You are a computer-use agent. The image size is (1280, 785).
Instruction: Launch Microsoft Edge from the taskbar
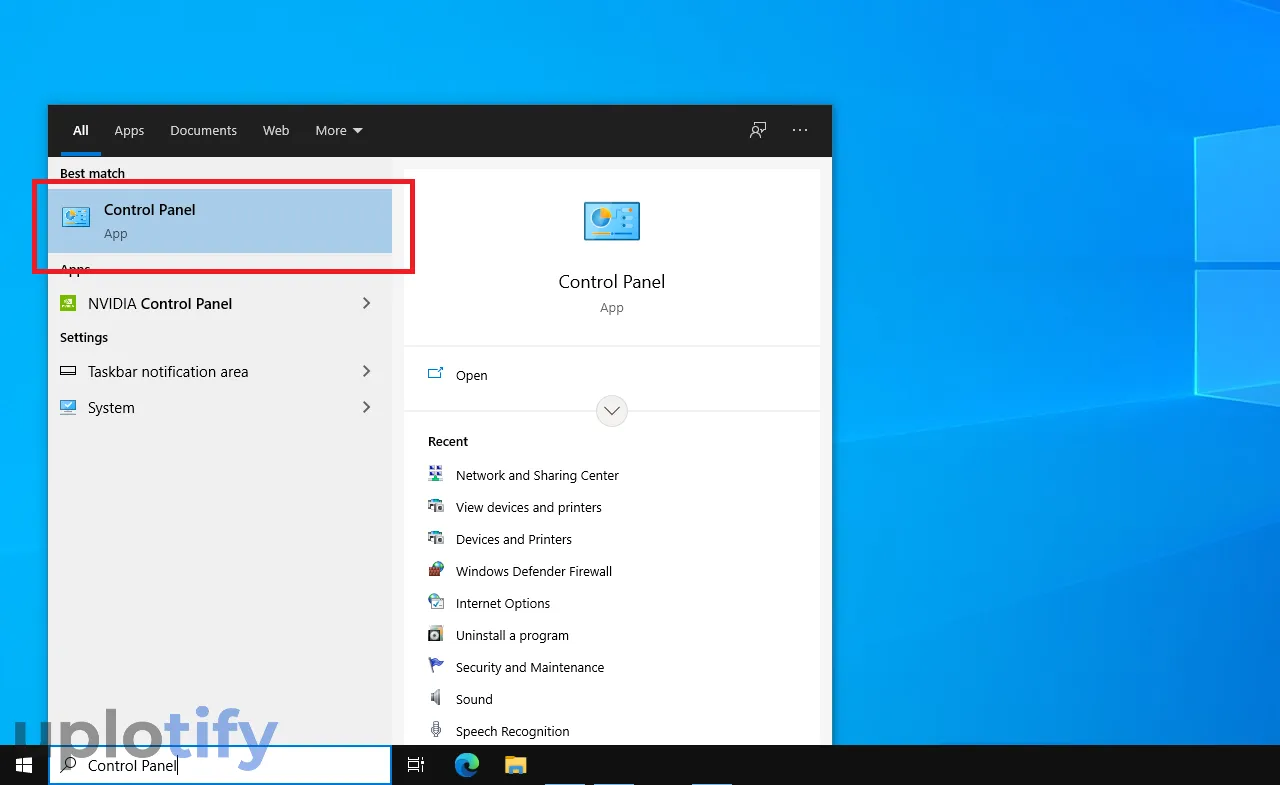pos(466,765)
